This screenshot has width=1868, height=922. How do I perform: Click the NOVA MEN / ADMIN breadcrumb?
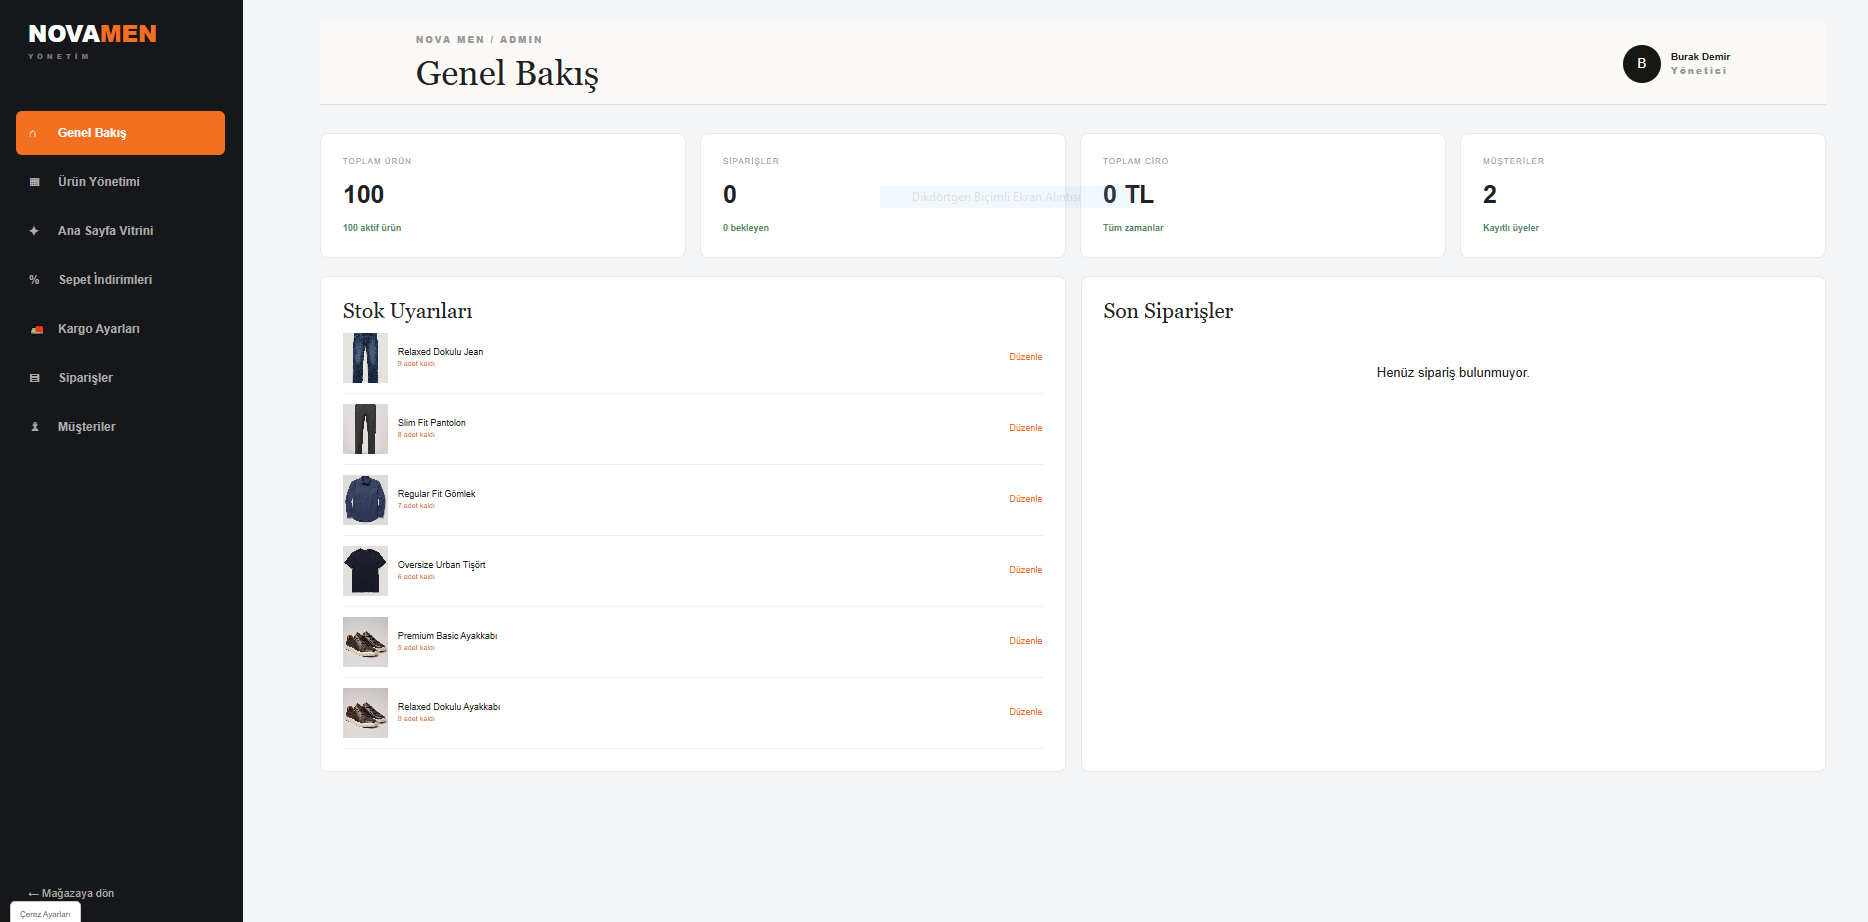pos(479,40)
